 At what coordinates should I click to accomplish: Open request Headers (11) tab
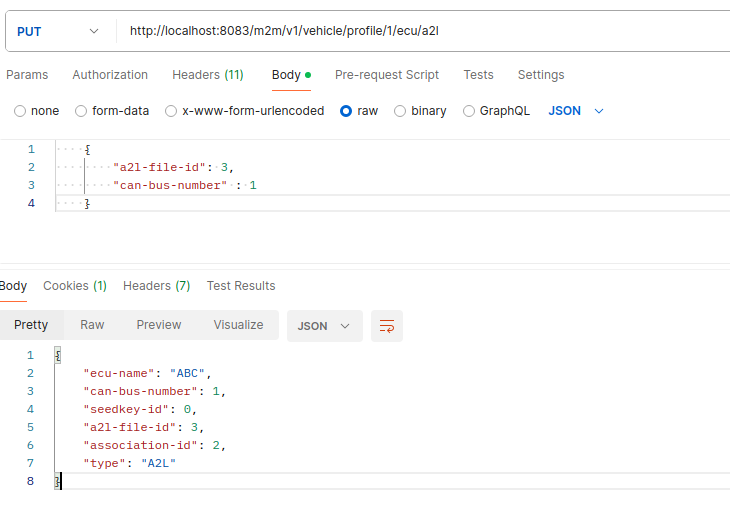[x=207, y=75]
